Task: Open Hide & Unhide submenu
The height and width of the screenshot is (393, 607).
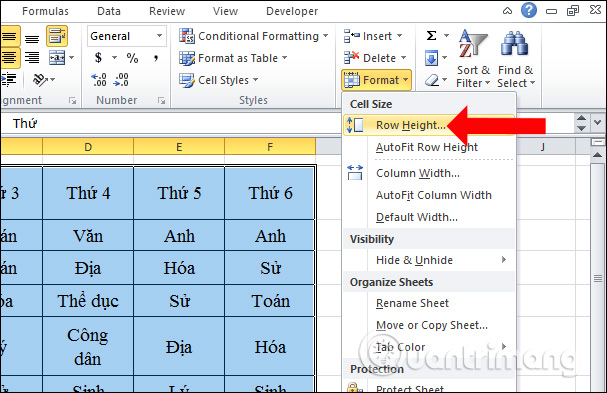Action: (x=429, y=260)
